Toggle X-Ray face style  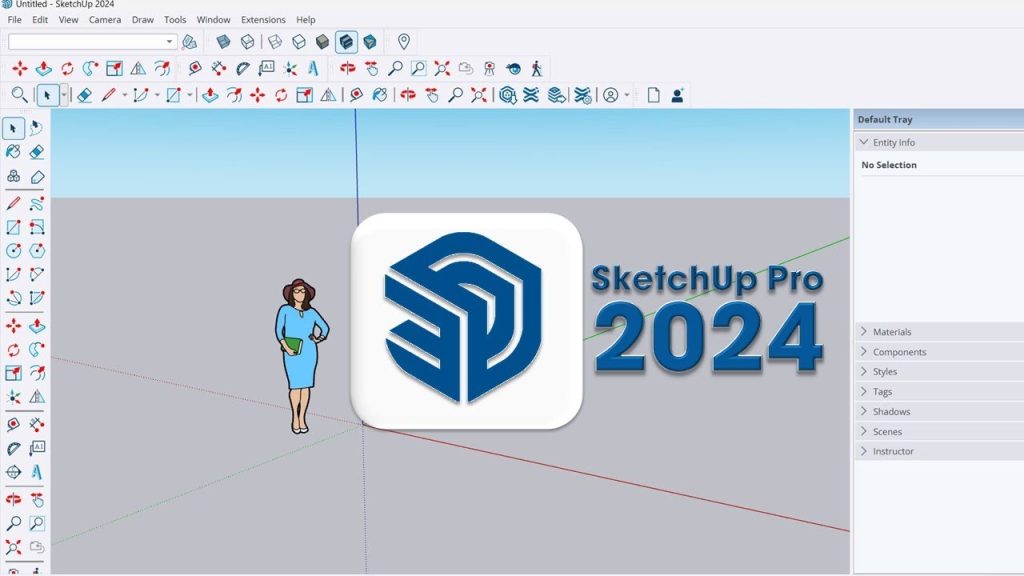(x=223, y=42)
